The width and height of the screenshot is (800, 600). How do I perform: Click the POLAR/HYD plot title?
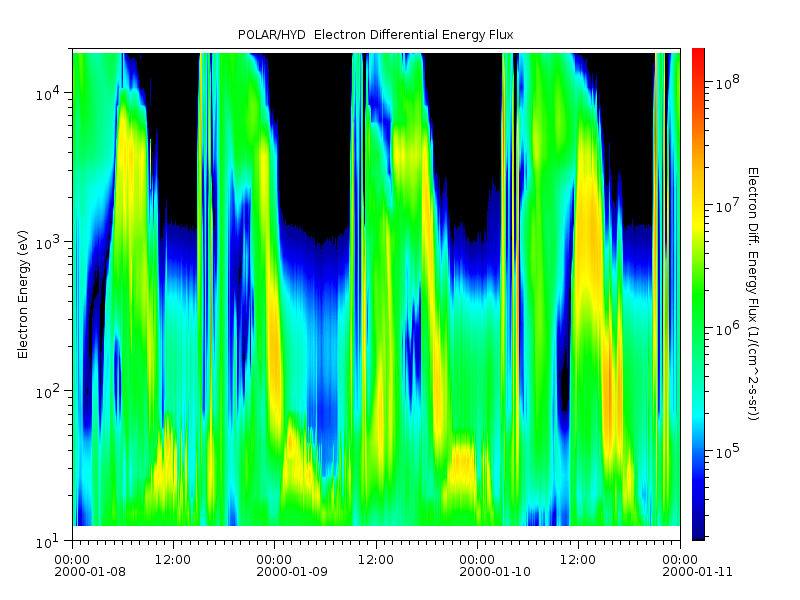(375, 35)
